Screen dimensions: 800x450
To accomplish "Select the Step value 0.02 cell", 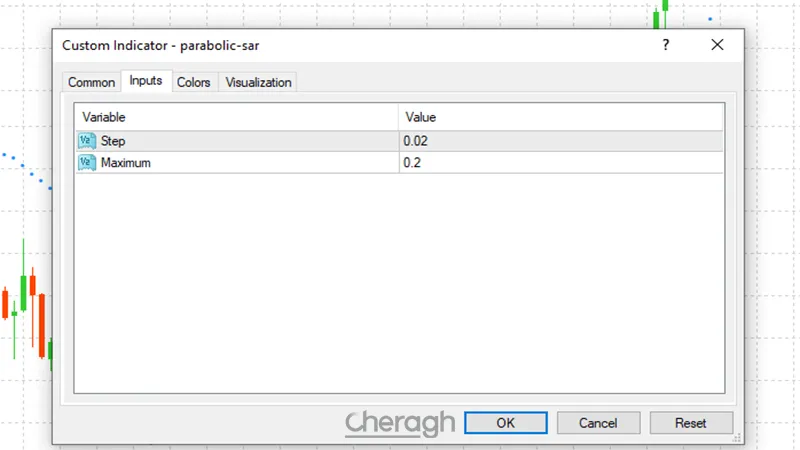I will coord(560,141).
